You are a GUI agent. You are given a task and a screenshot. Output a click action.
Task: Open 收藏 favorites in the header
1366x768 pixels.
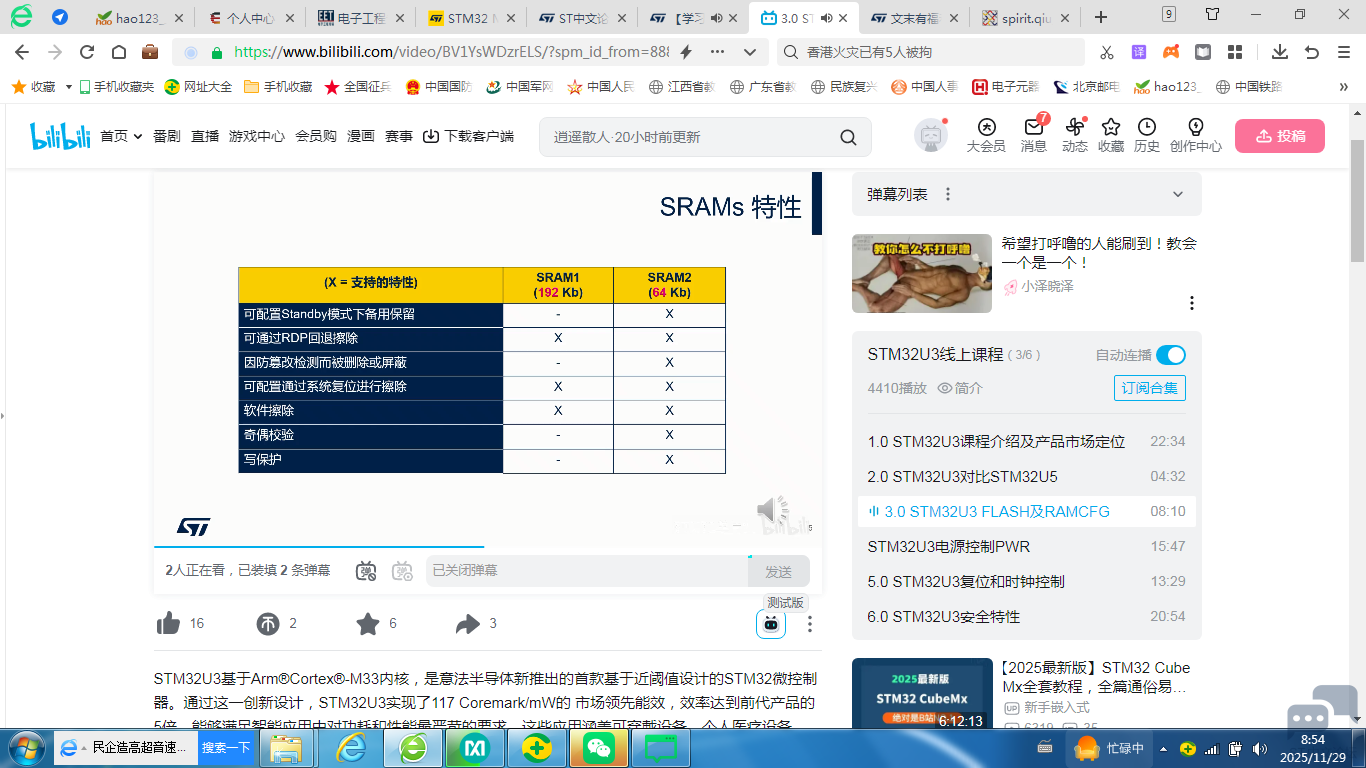click(1111, 136)
